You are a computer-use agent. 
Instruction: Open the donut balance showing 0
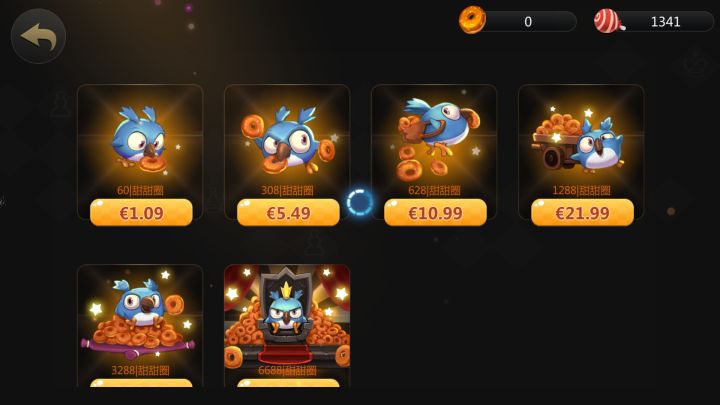[x=518, y=21]
